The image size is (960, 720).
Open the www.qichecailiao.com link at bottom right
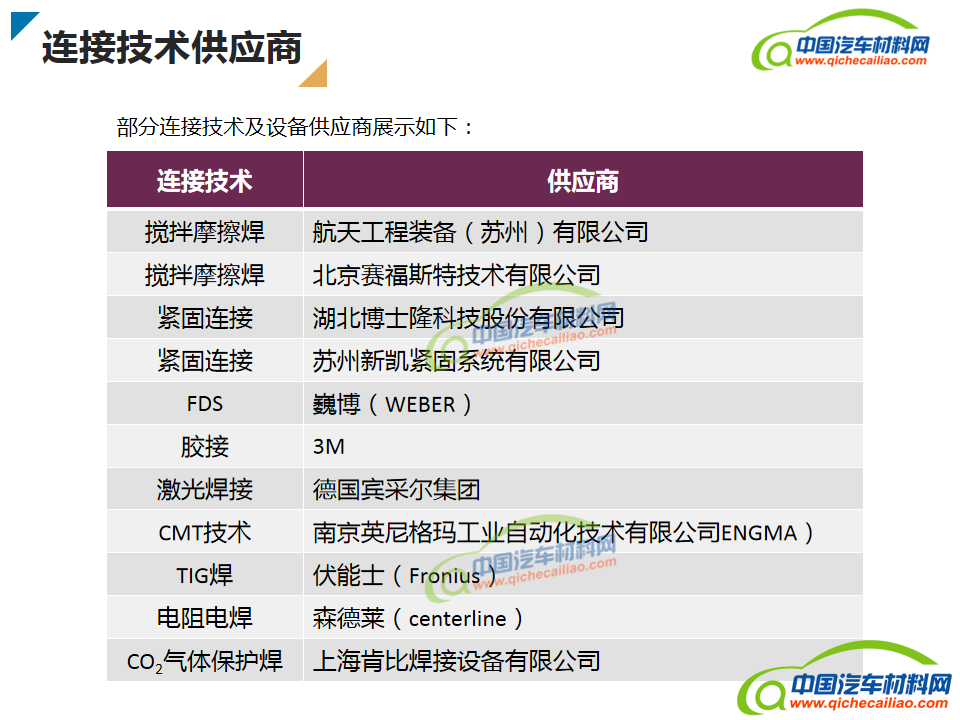[861, 703]
